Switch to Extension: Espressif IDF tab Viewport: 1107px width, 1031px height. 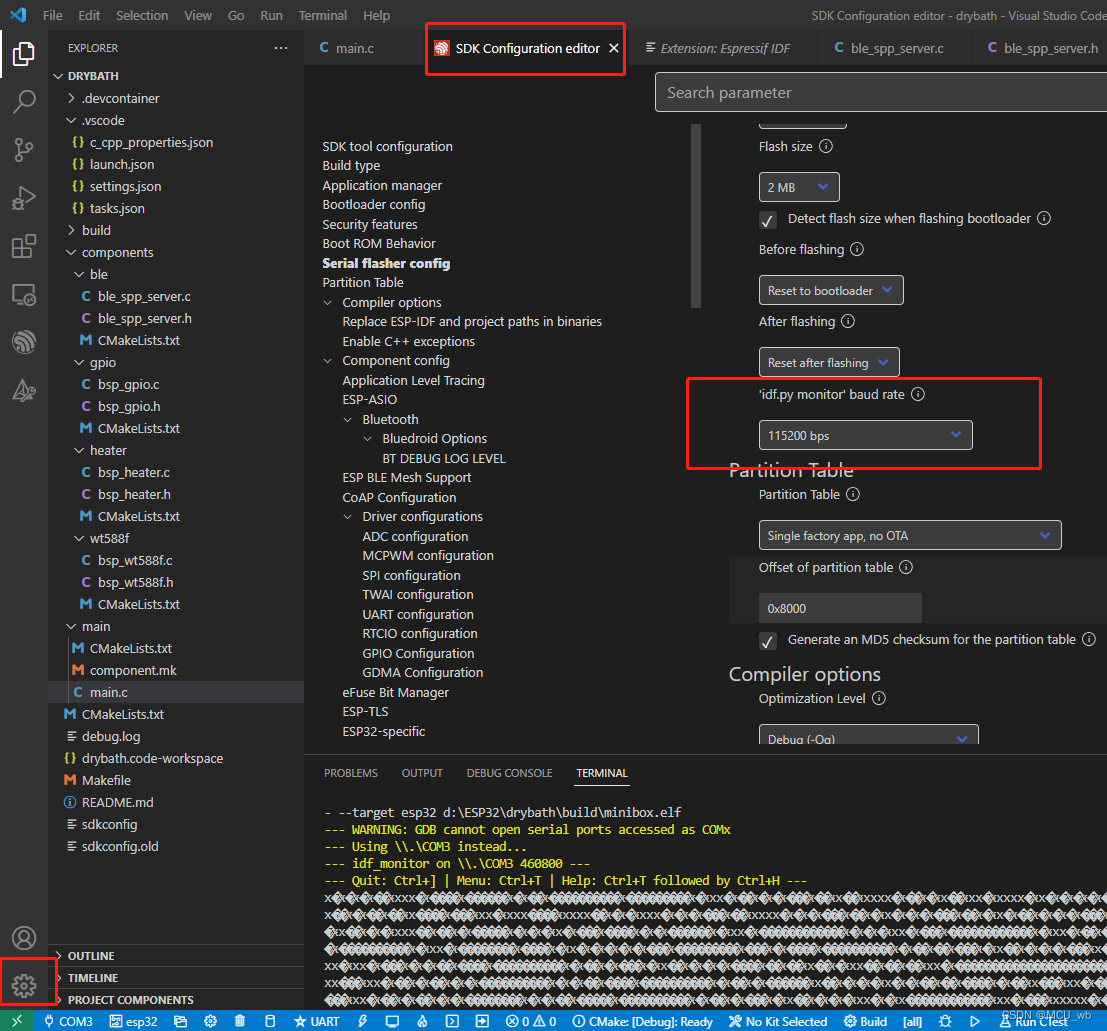724,48
